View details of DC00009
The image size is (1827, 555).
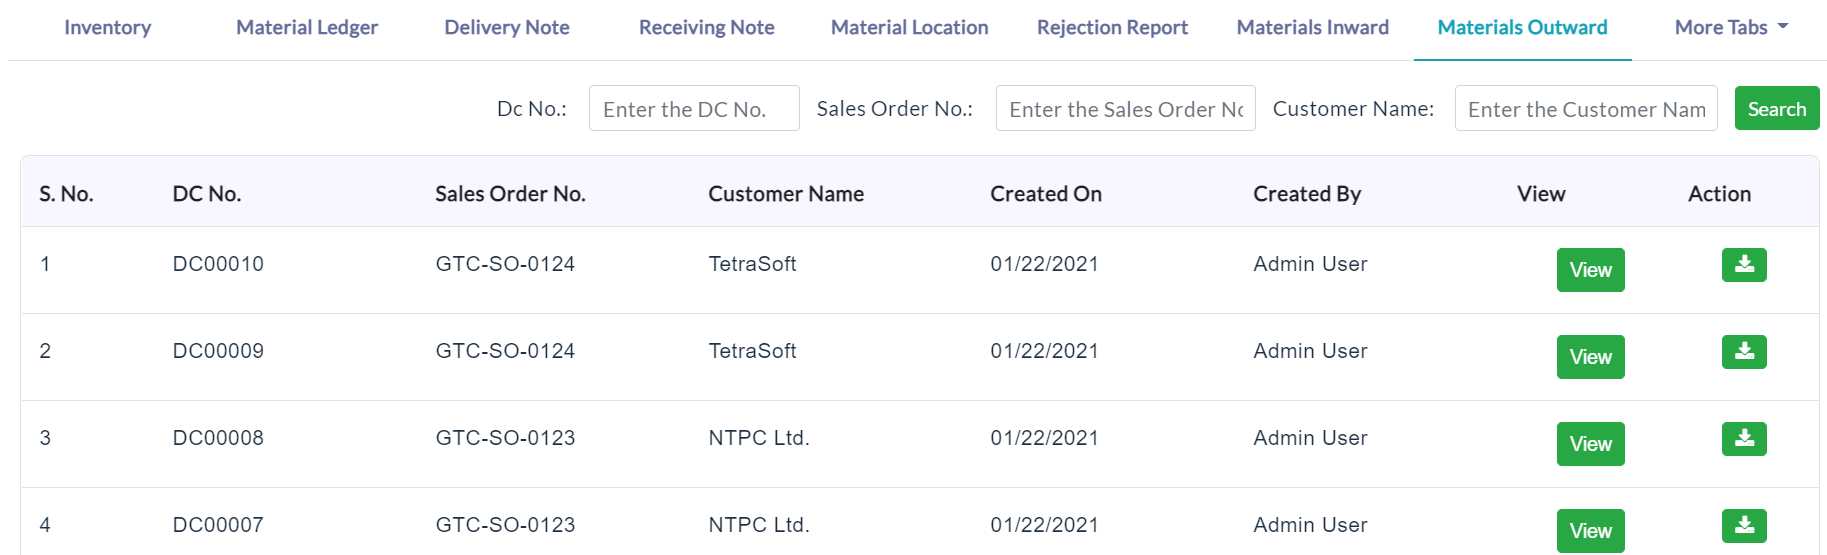1590,357
